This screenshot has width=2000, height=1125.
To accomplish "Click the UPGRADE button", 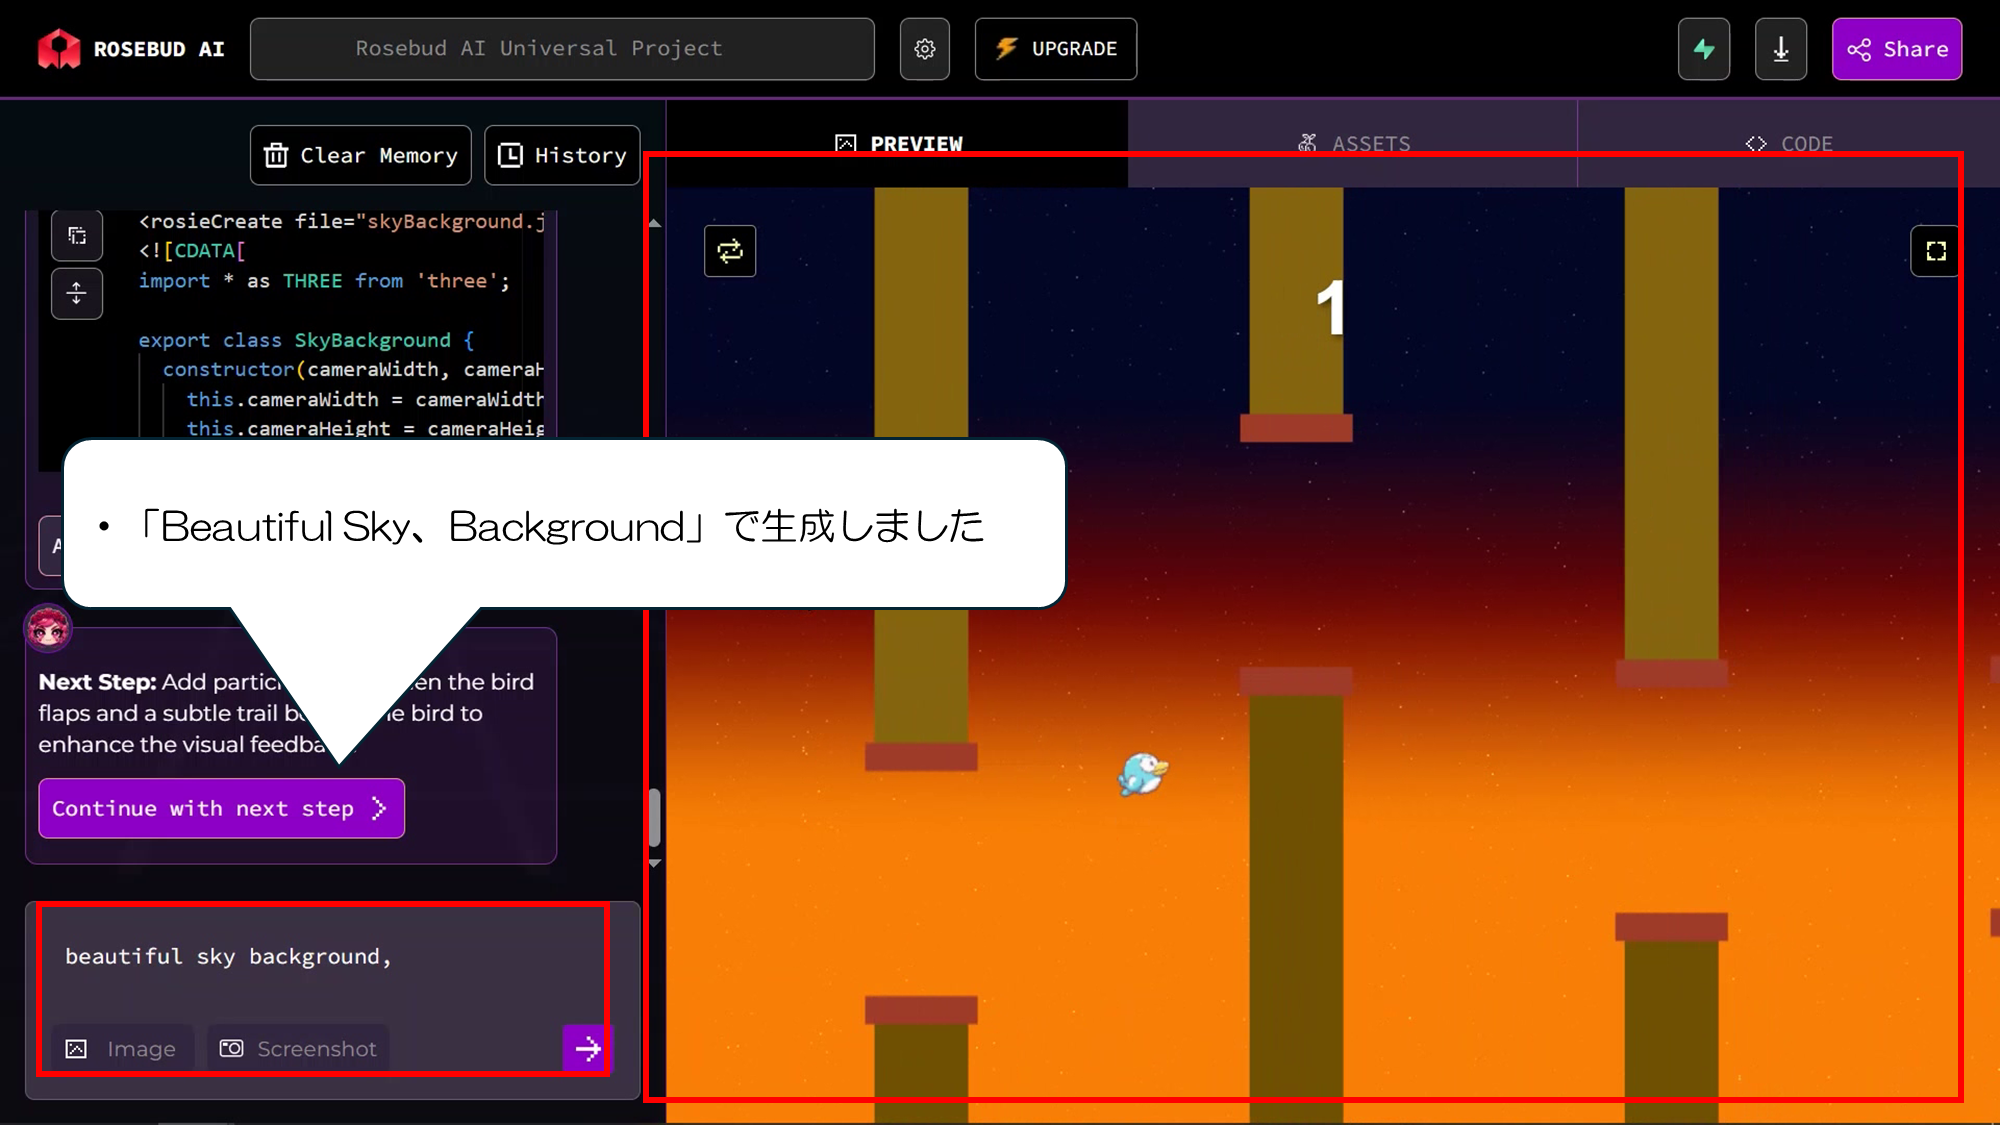I will pyautogui.click(x=1056, y=49).
